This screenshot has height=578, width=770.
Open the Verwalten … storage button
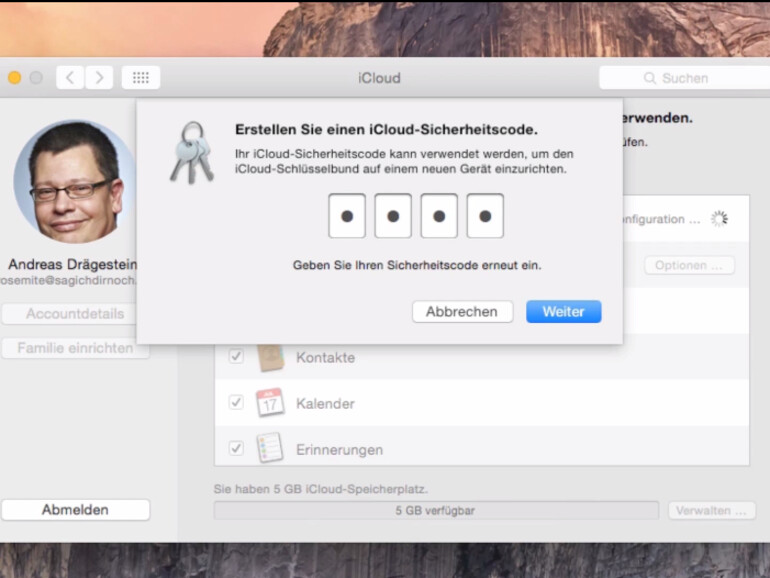pos(712,511)
